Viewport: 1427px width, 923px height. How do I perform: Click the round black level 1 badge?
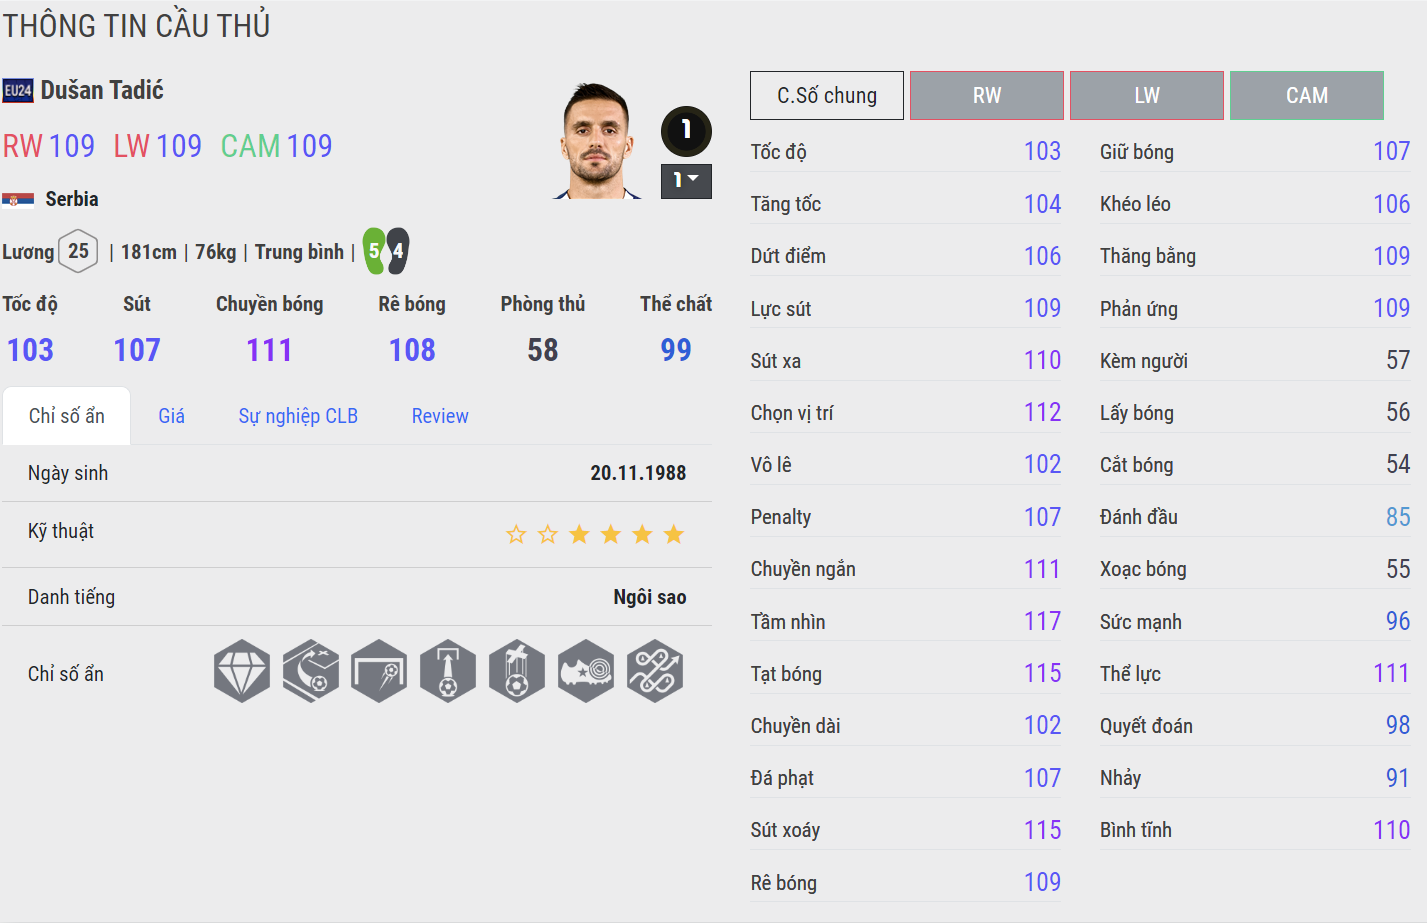pos(686,130)
